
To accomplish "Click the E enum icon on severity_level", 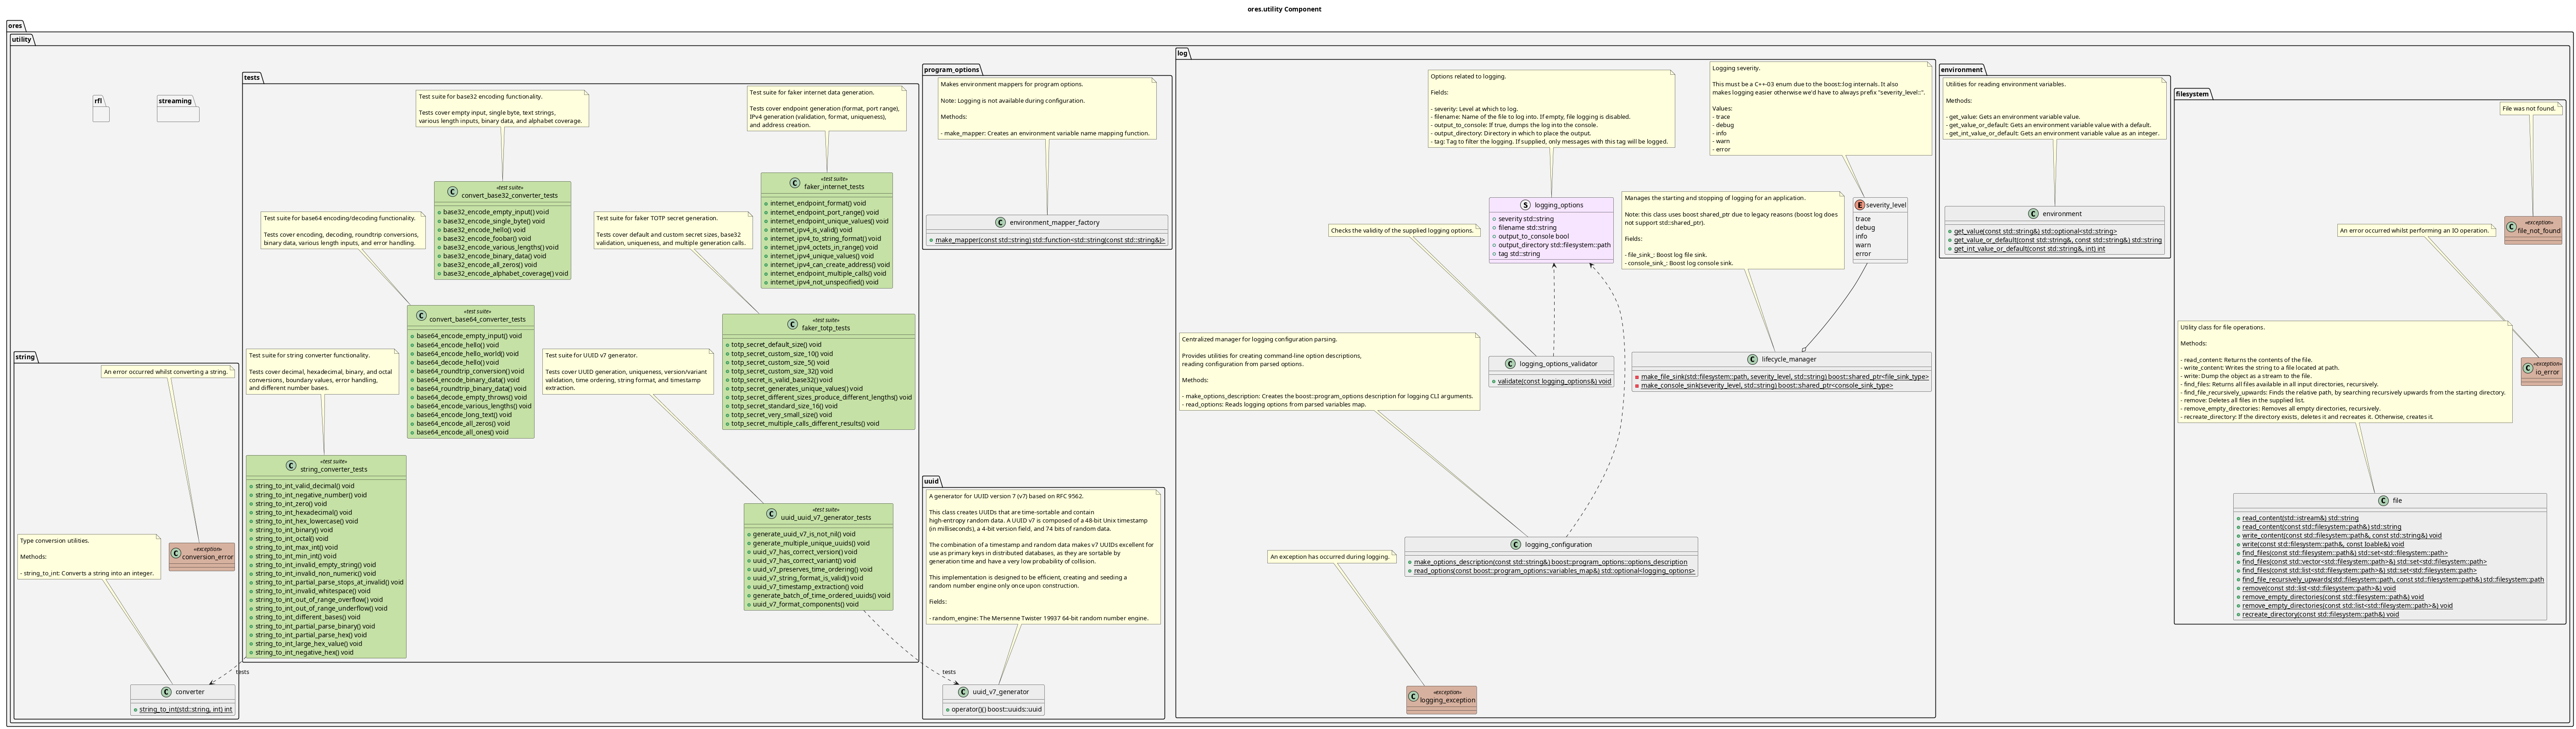I will pos(1860,205).
